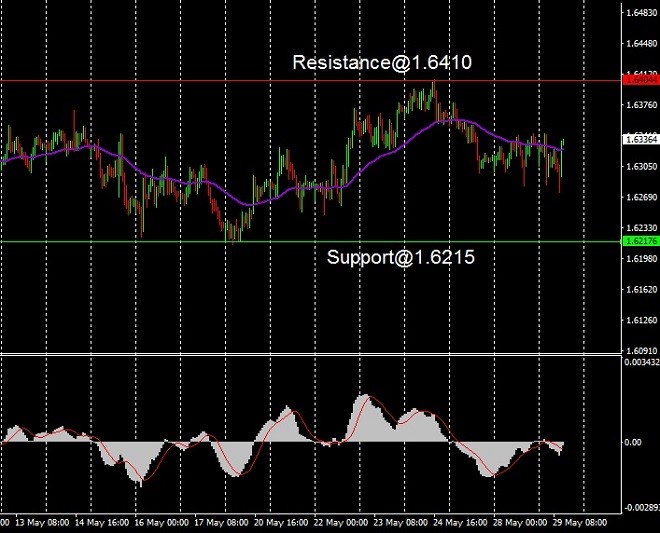Click the 1.60910 price scale value
The image size is (660, 533).
[x=642, y=350]
